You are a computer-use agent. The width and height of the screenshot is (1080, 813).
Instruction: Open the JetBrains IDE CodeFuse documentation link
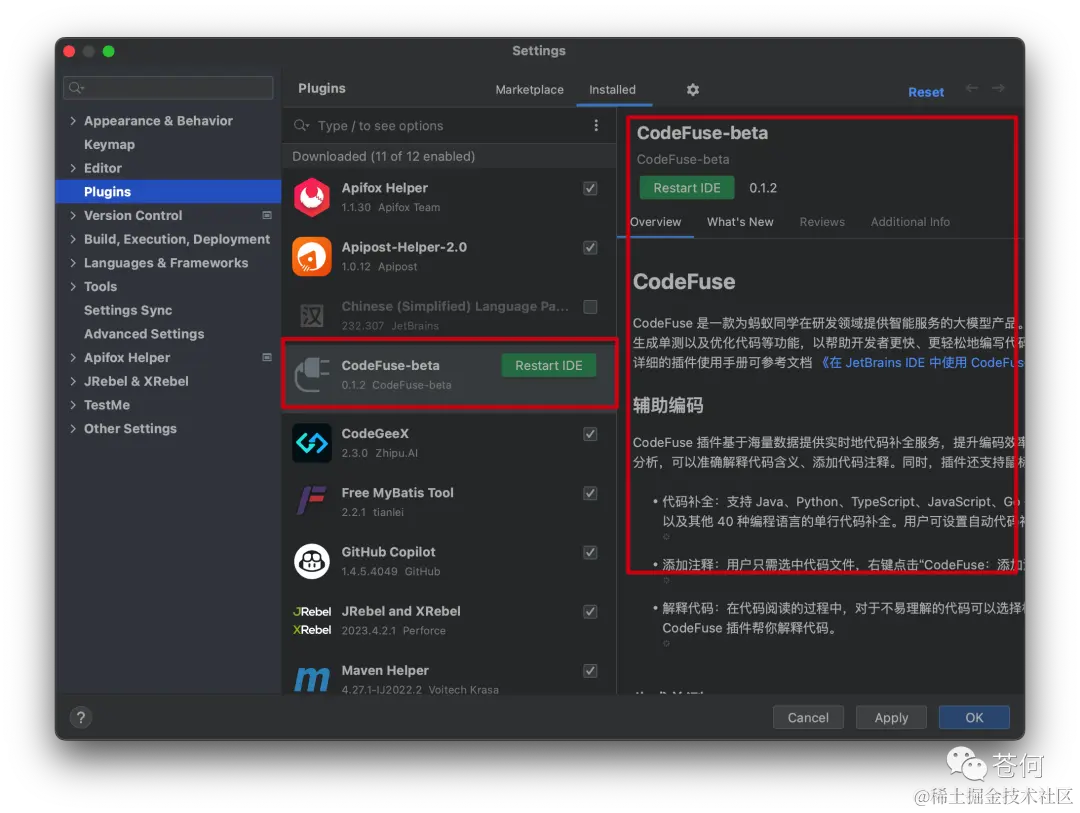pos(921,362)
